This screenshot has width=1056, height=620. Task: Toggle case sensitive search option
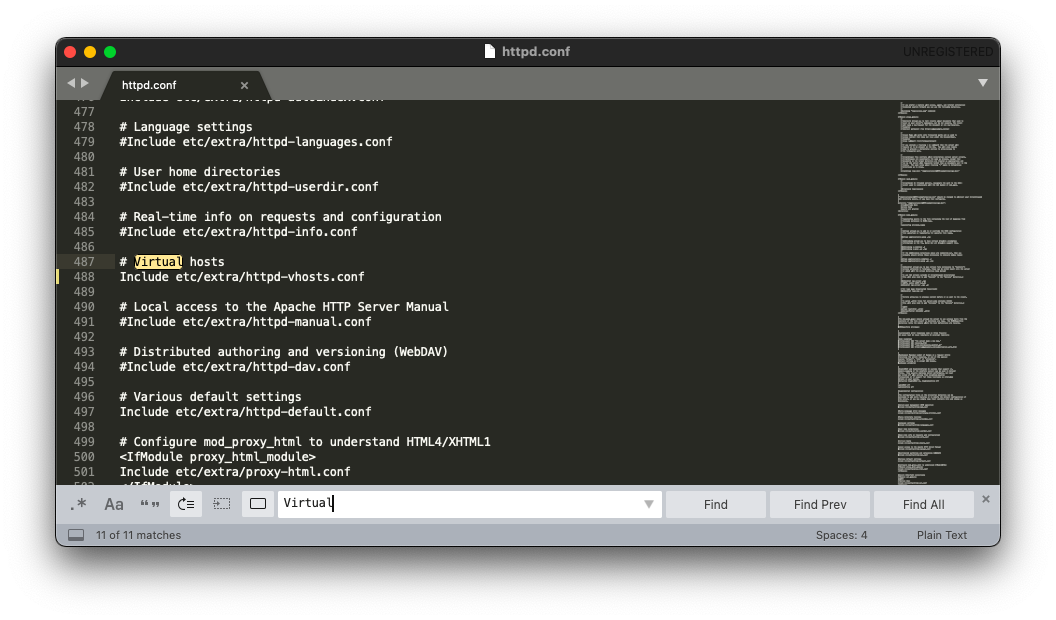pyautogui.click(x=114, y=504)
